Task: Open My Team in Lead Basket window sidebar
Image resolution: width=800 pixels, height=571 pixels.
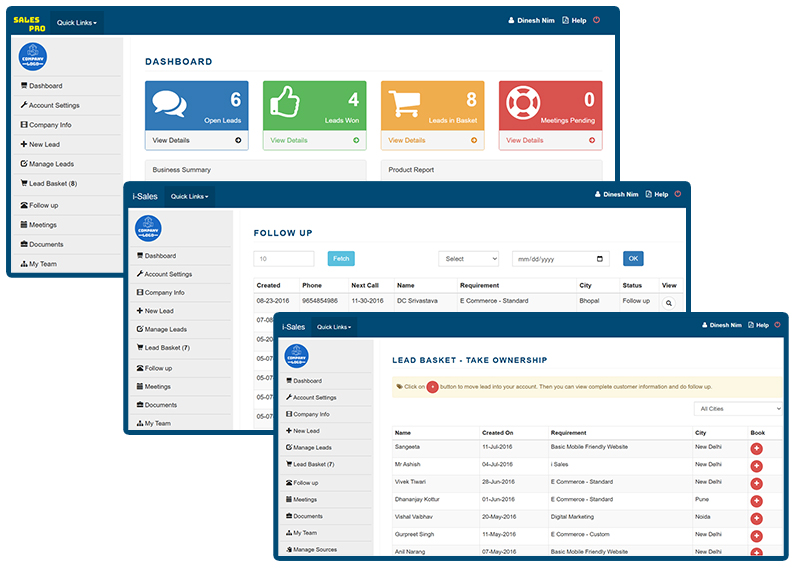Action: pyautogui.click(x=302, y=533)
